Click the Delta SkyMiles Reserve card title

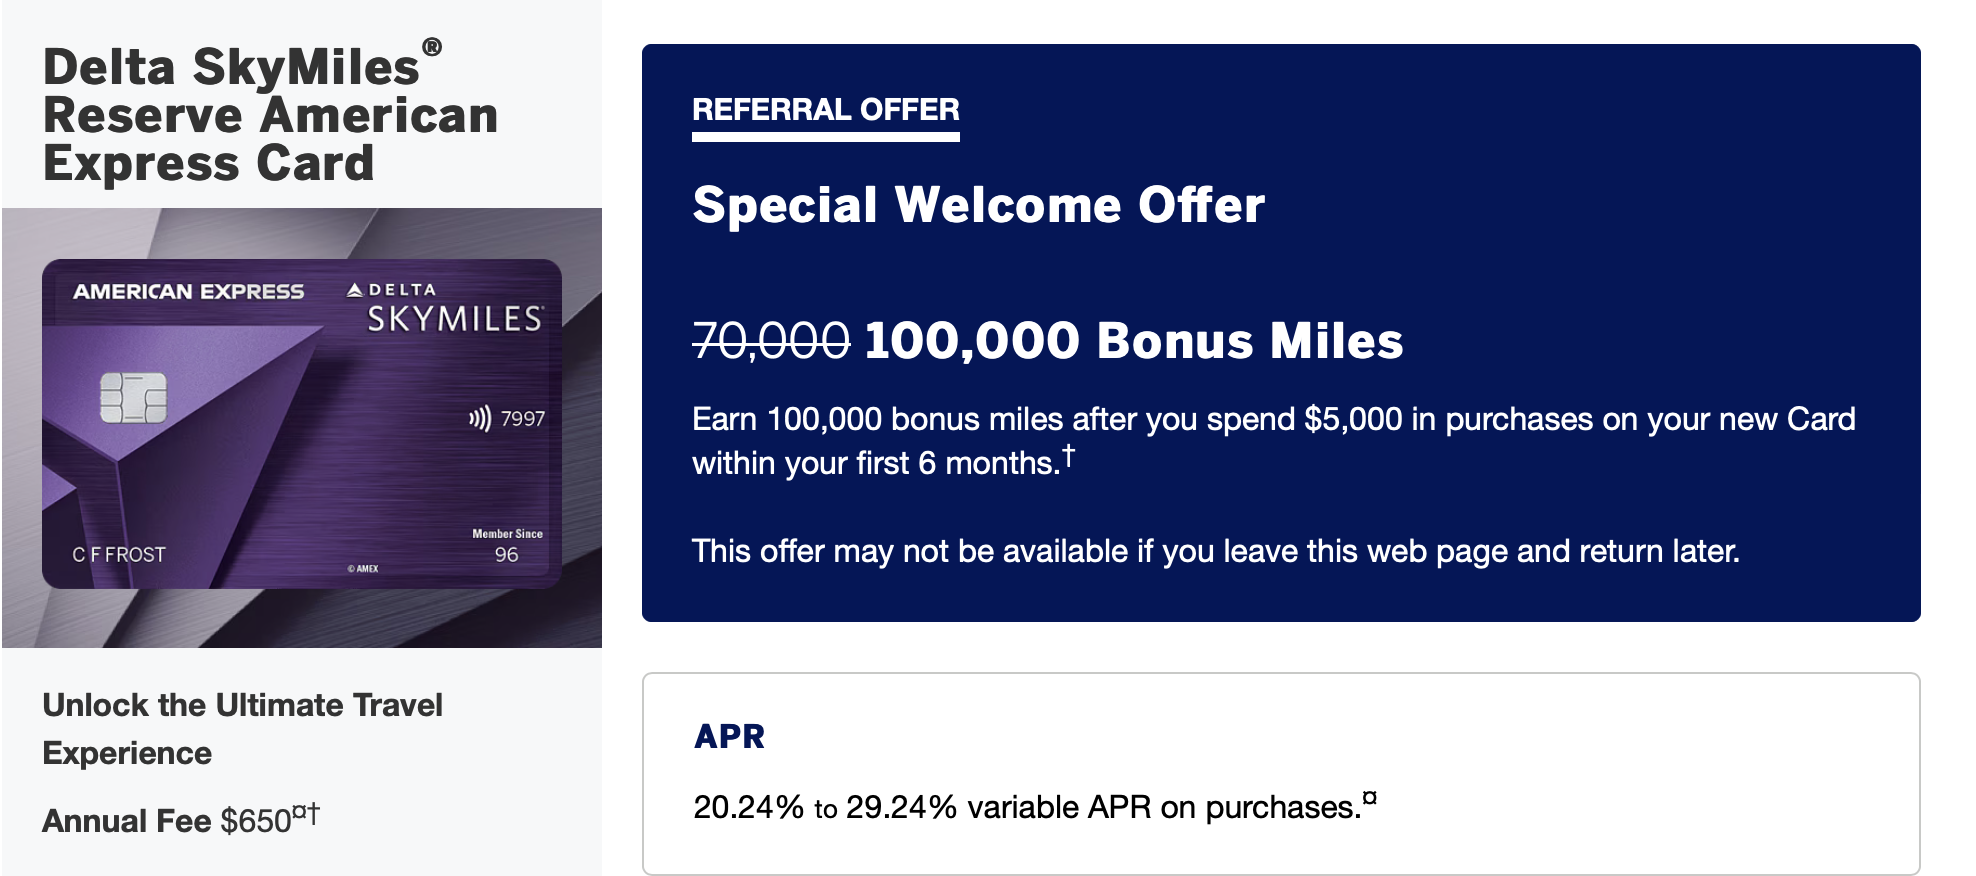[270, 115]
